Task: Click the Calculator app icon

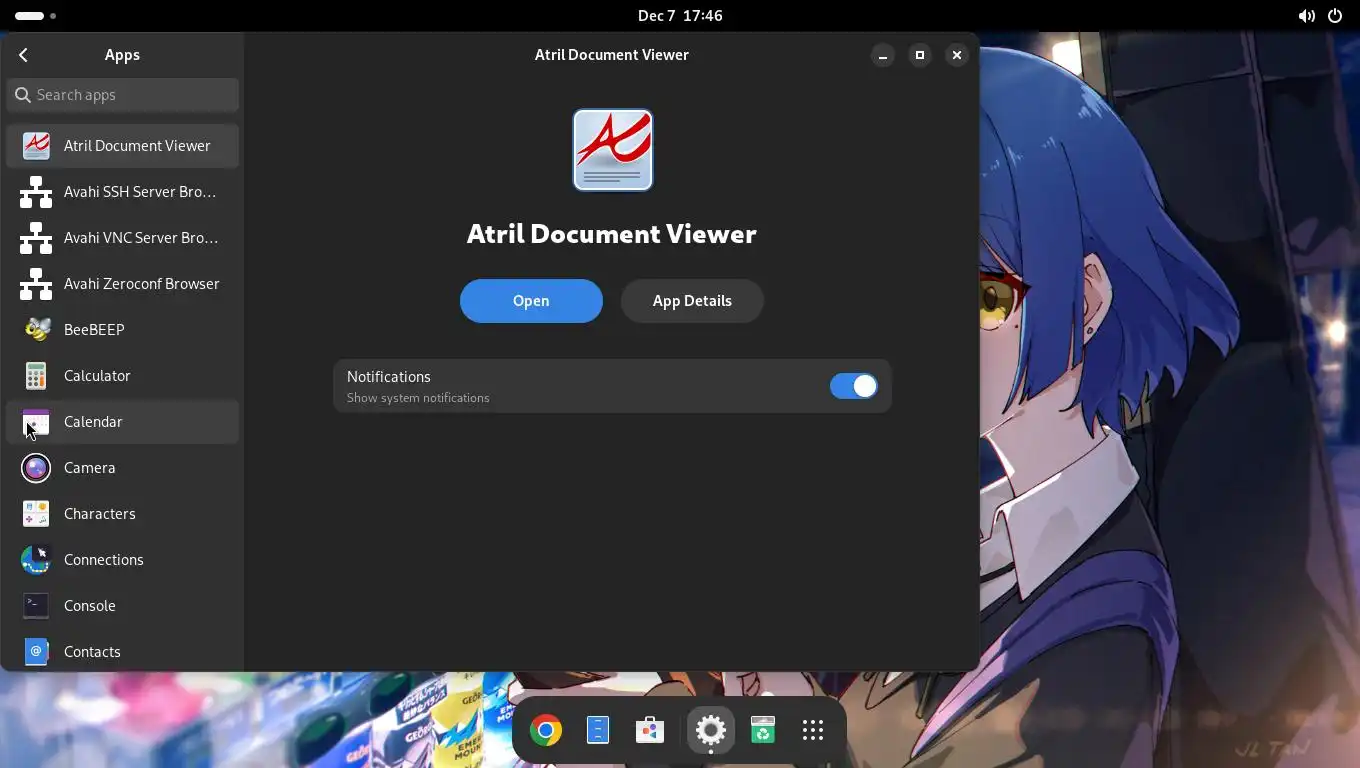Action: tap(36, 376)
